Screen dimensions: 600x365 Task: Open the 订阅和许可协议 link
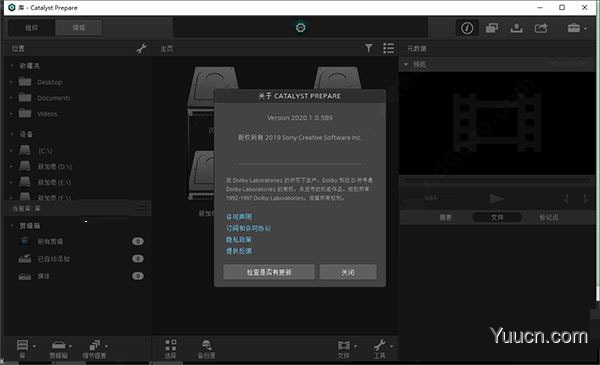point(248,228)
